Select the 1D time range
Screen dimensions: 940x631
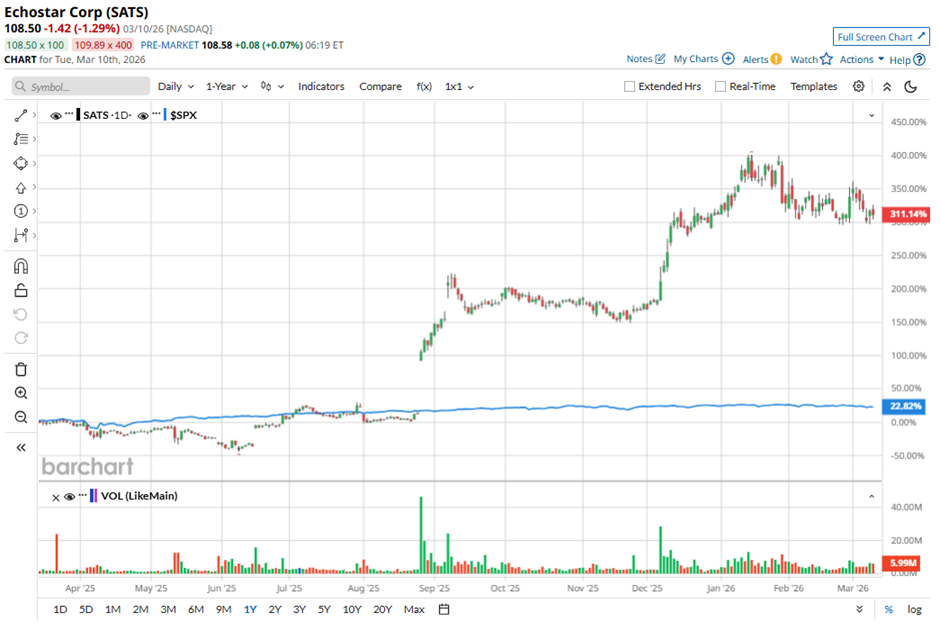click(x=60, y=609)
